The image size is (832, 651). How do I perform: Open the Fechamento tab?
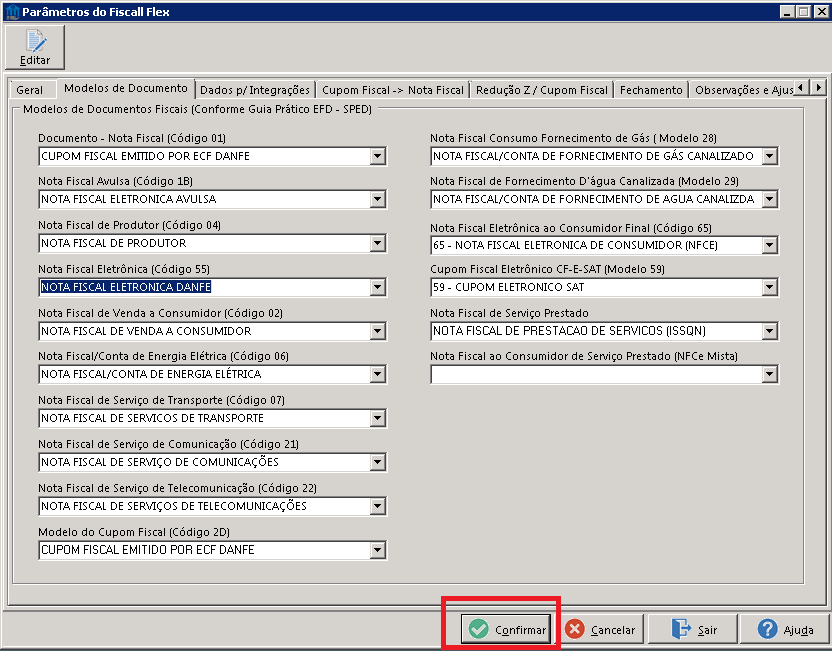[x=651, y=90]
